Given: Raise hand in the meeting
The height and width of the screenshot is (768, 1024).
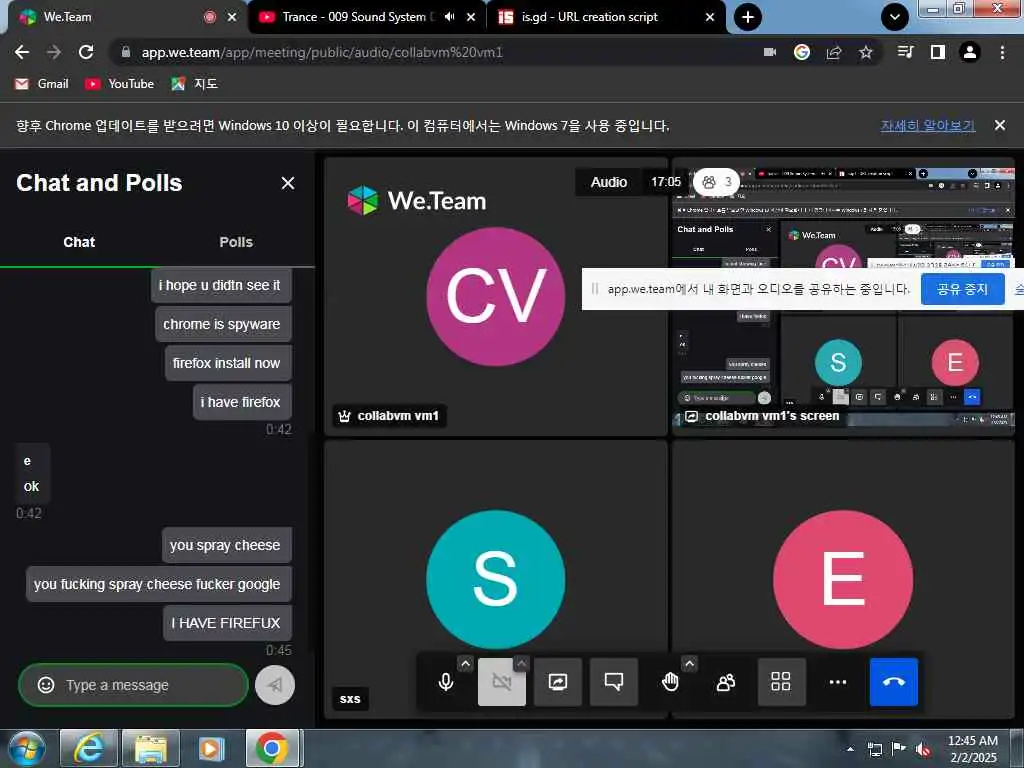Looking at the screenshot, I should pyautogui.click(x=670, y=682).
